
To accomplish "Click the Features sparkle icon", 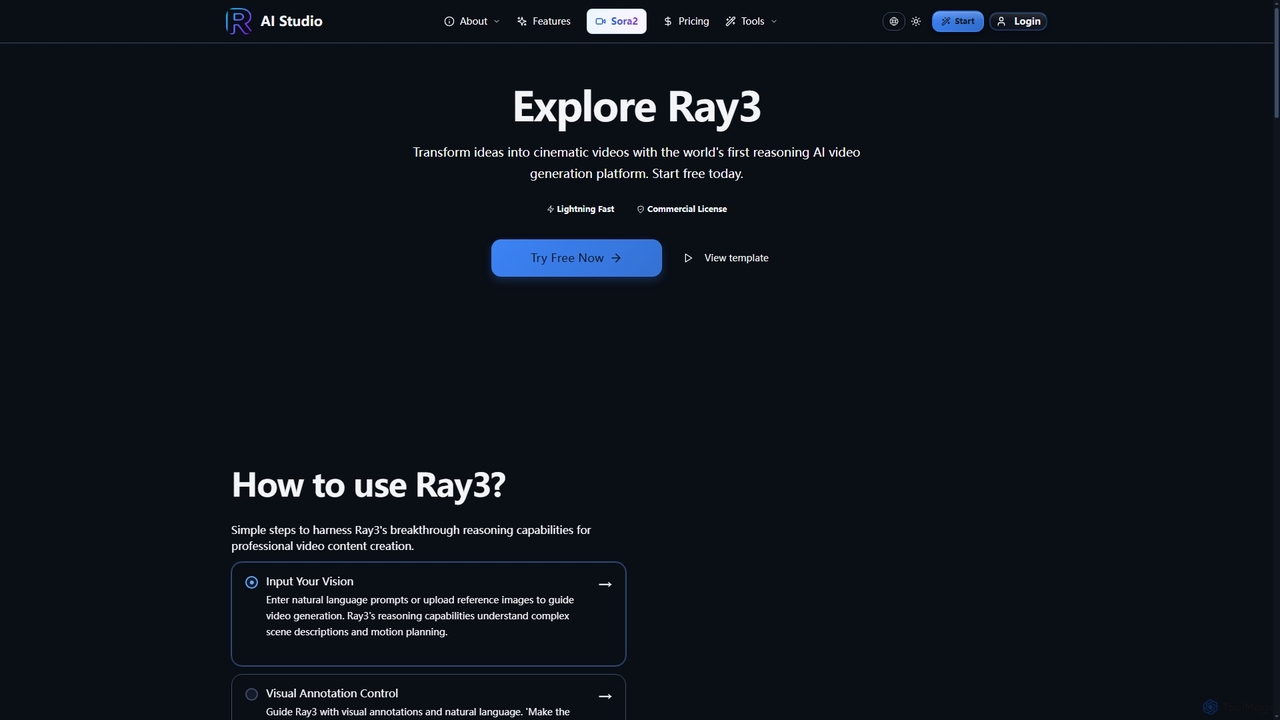I will click(522, 21).
